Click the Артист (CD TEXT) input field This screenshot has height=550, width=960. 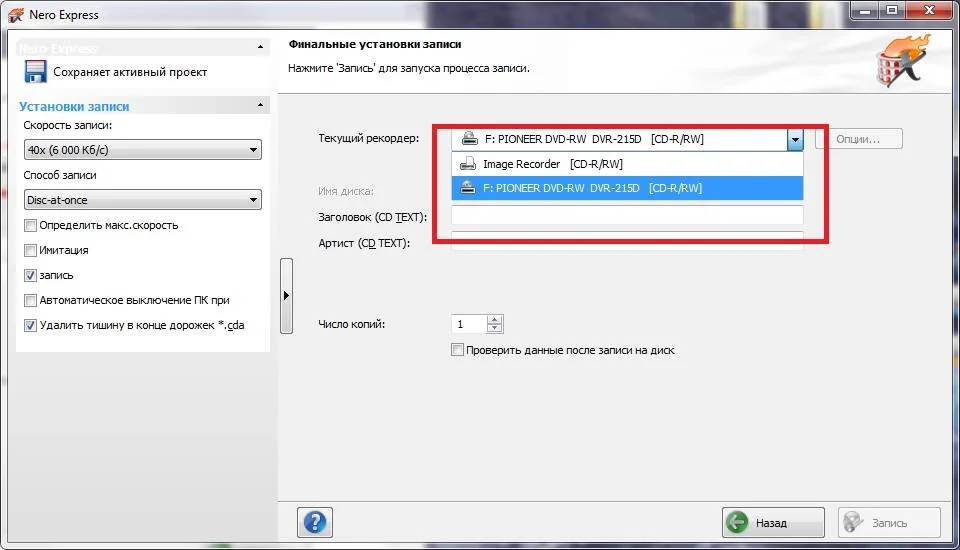click(x=627, y=241)
